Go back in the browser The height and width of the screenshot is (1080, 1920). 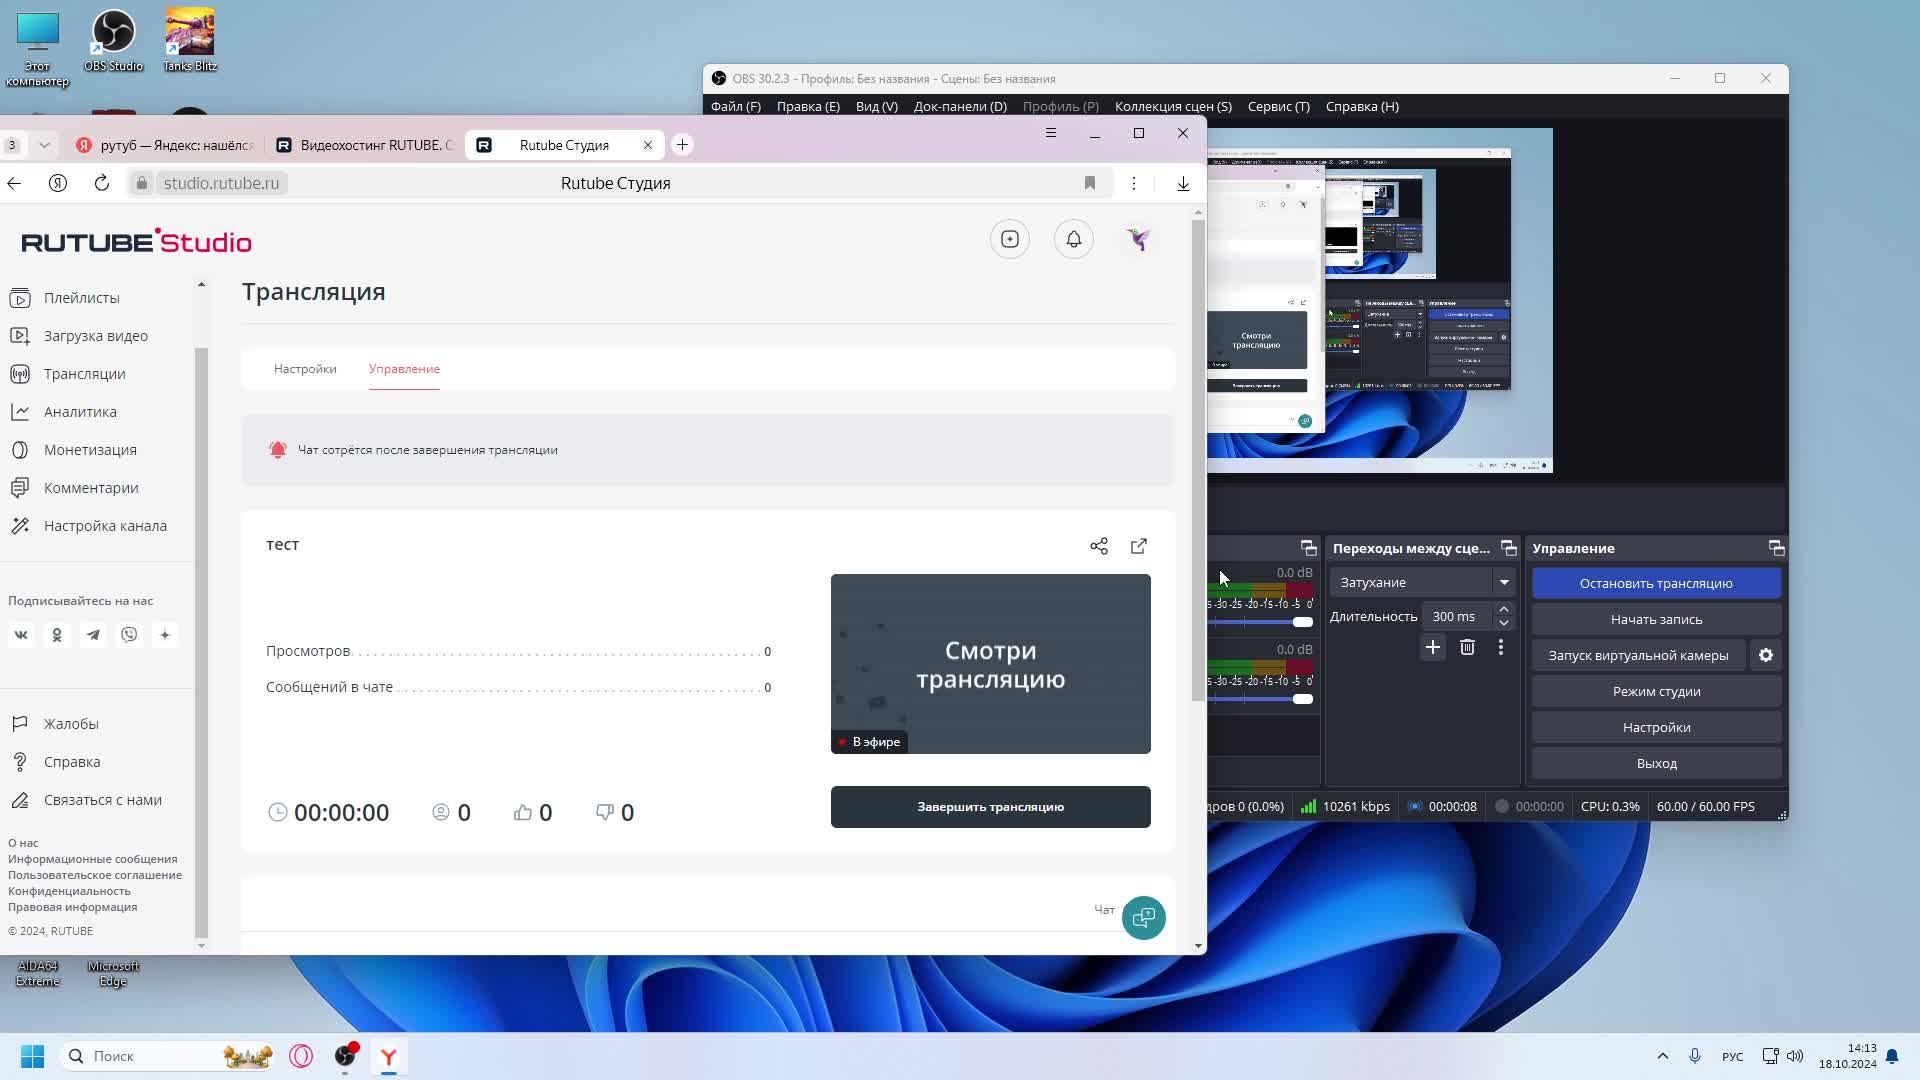14,183
